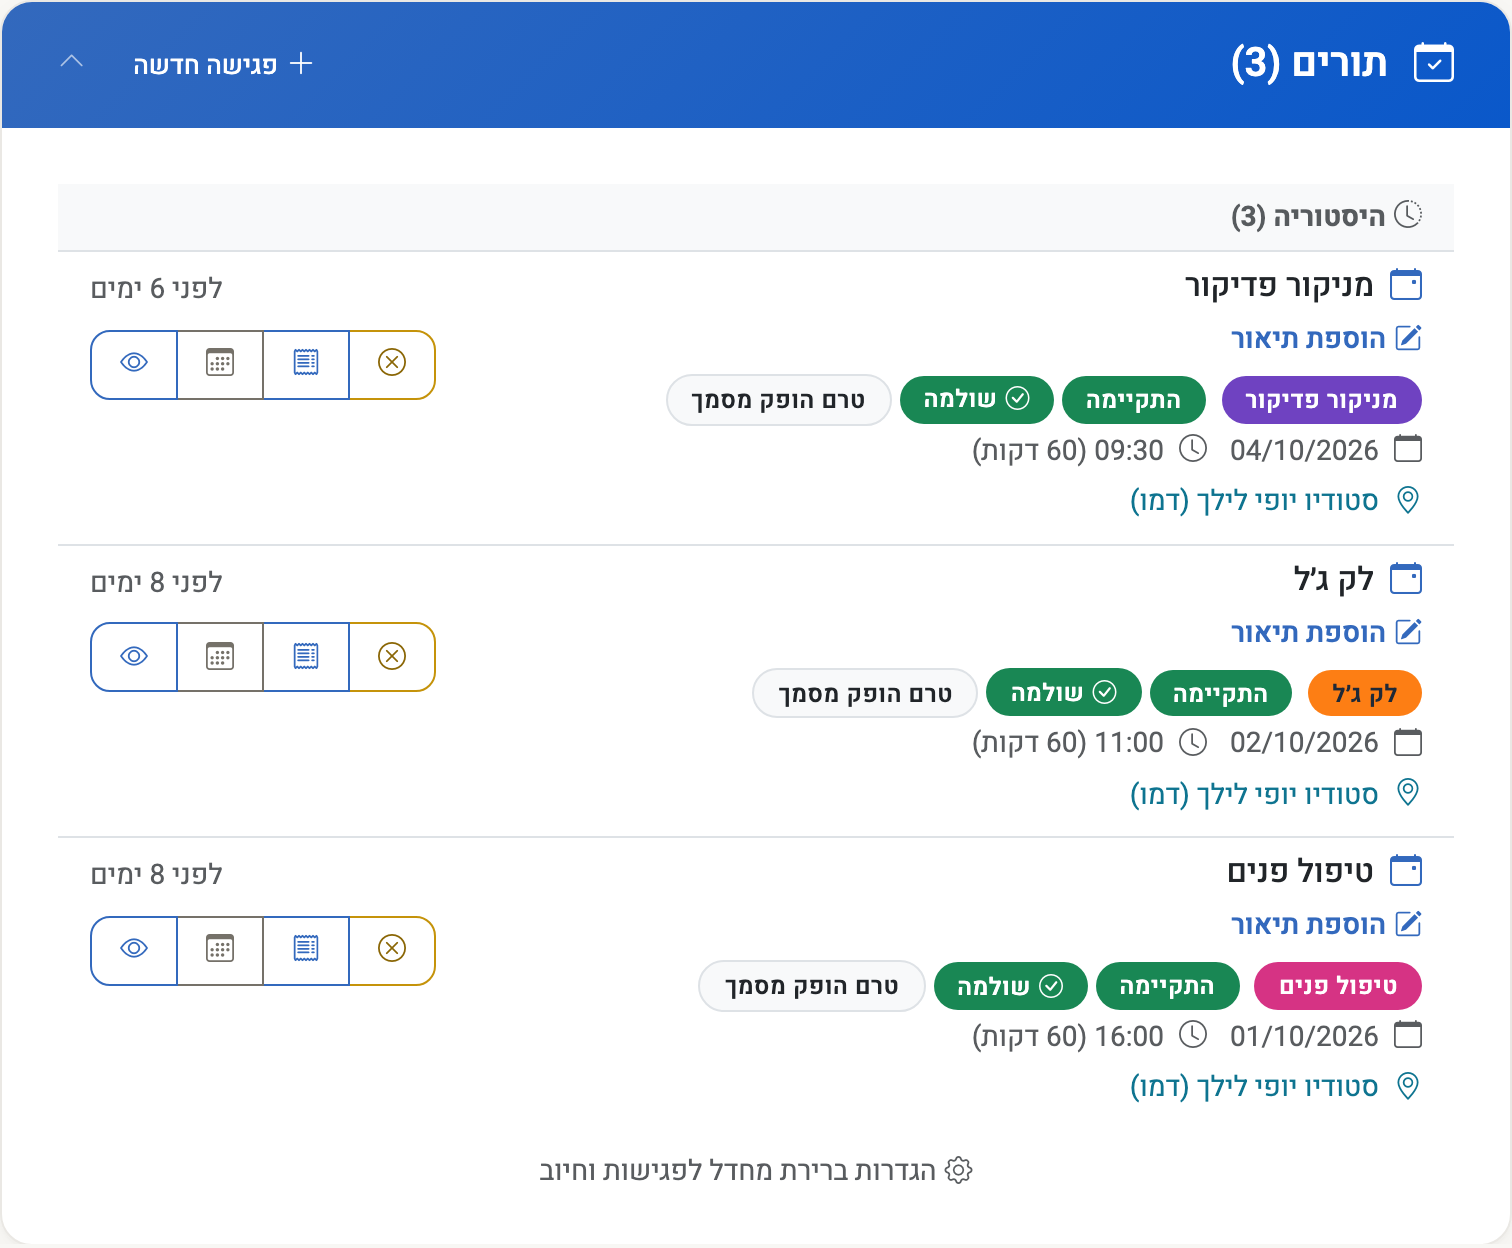Click הוספת תיאור under טיפול פנים

tap(1326, 925)
